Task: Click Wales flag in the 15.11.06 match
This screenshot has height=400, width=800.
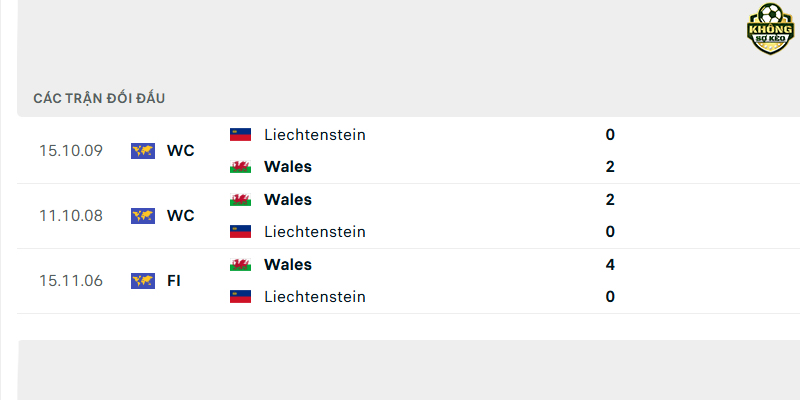Action: pos(240,264)
